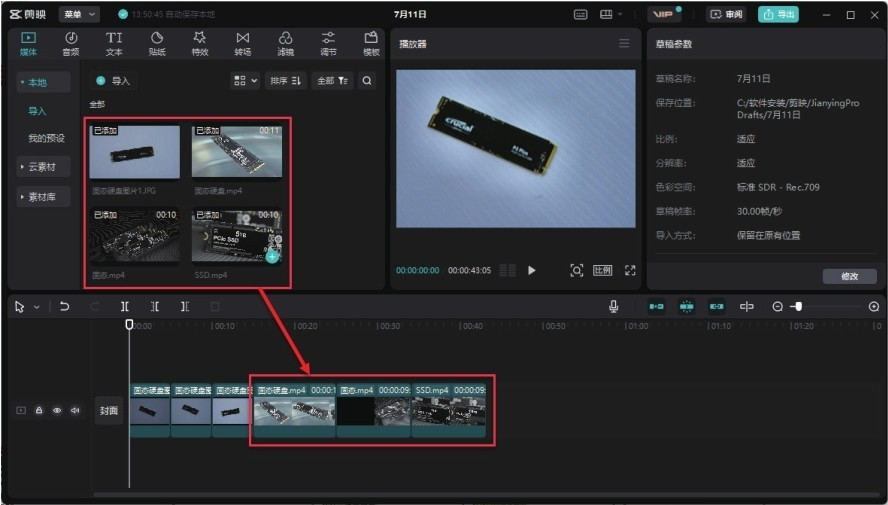Open the 菜单 dropdown menu
888x505 pixels.
coord(79,14)
